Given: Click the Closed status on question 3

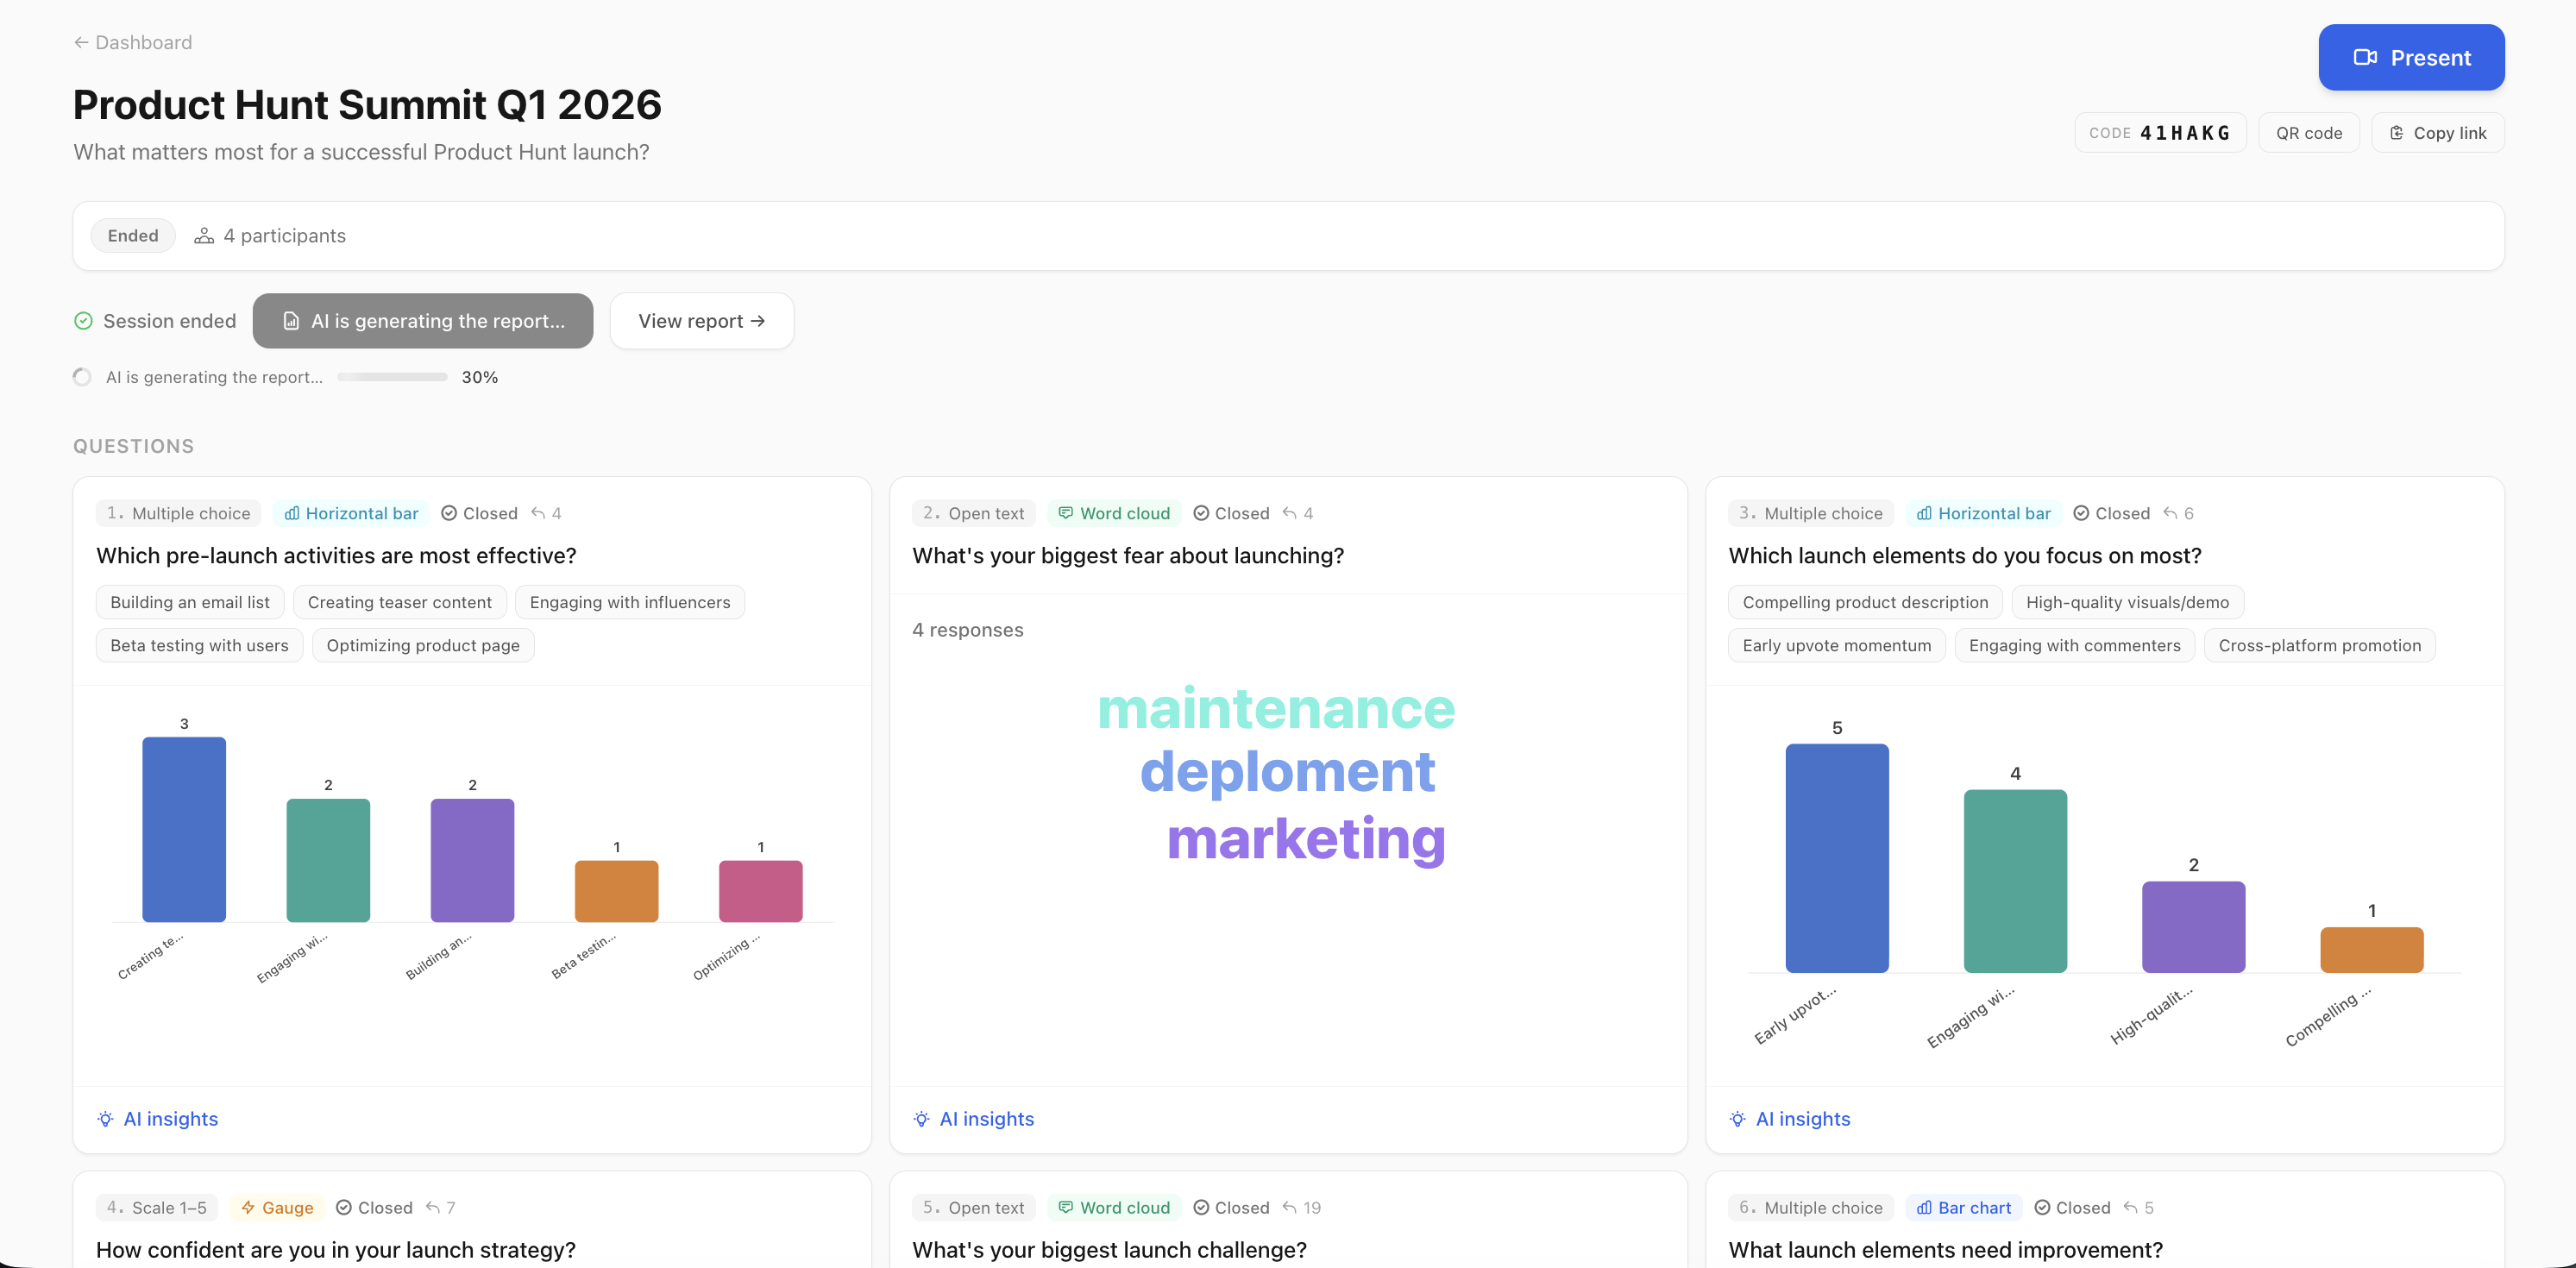Looking at the screenshot, I should pos(2111,513).
